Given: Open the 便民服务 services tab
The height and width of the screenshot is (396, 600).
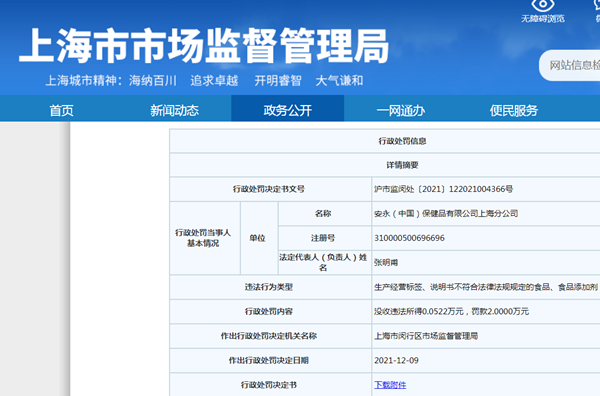Looking at the screenshot, I should (x=514, y=111).
